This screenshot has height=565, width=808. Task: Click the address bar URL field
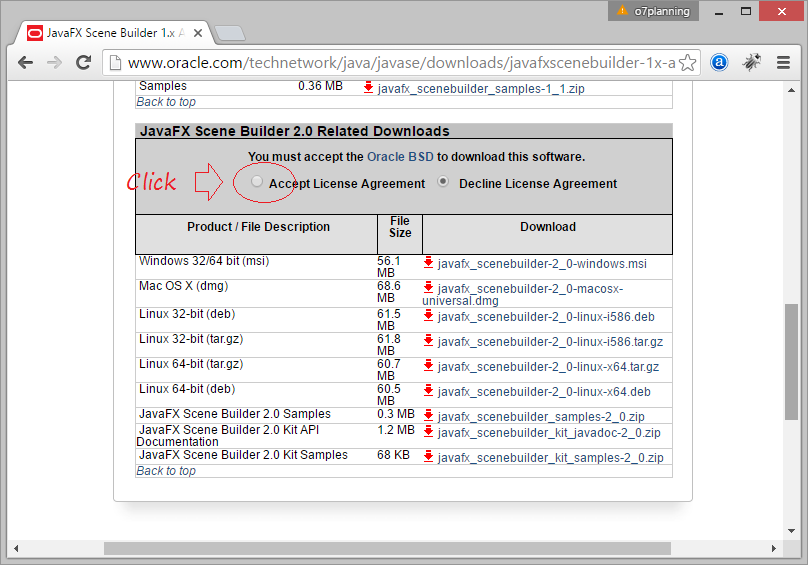[x=401, y=63]
